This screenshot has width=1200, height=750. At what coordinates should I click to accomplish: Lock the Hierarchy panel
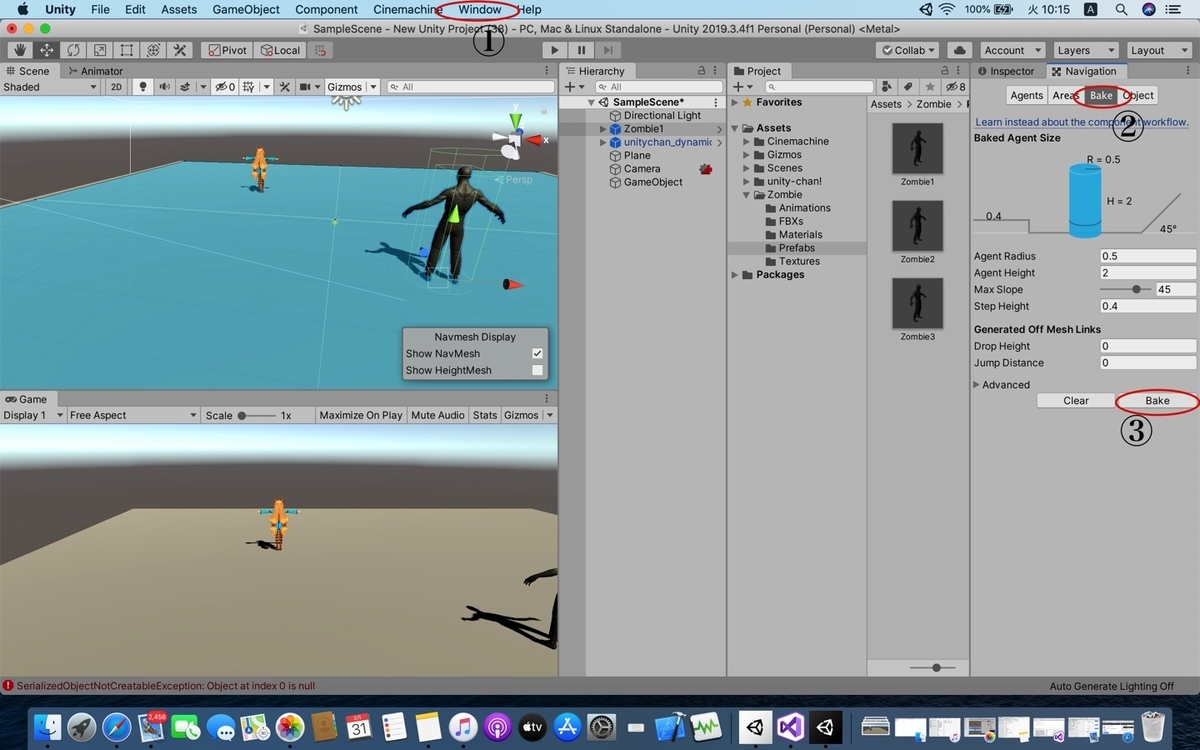(701, 71)
